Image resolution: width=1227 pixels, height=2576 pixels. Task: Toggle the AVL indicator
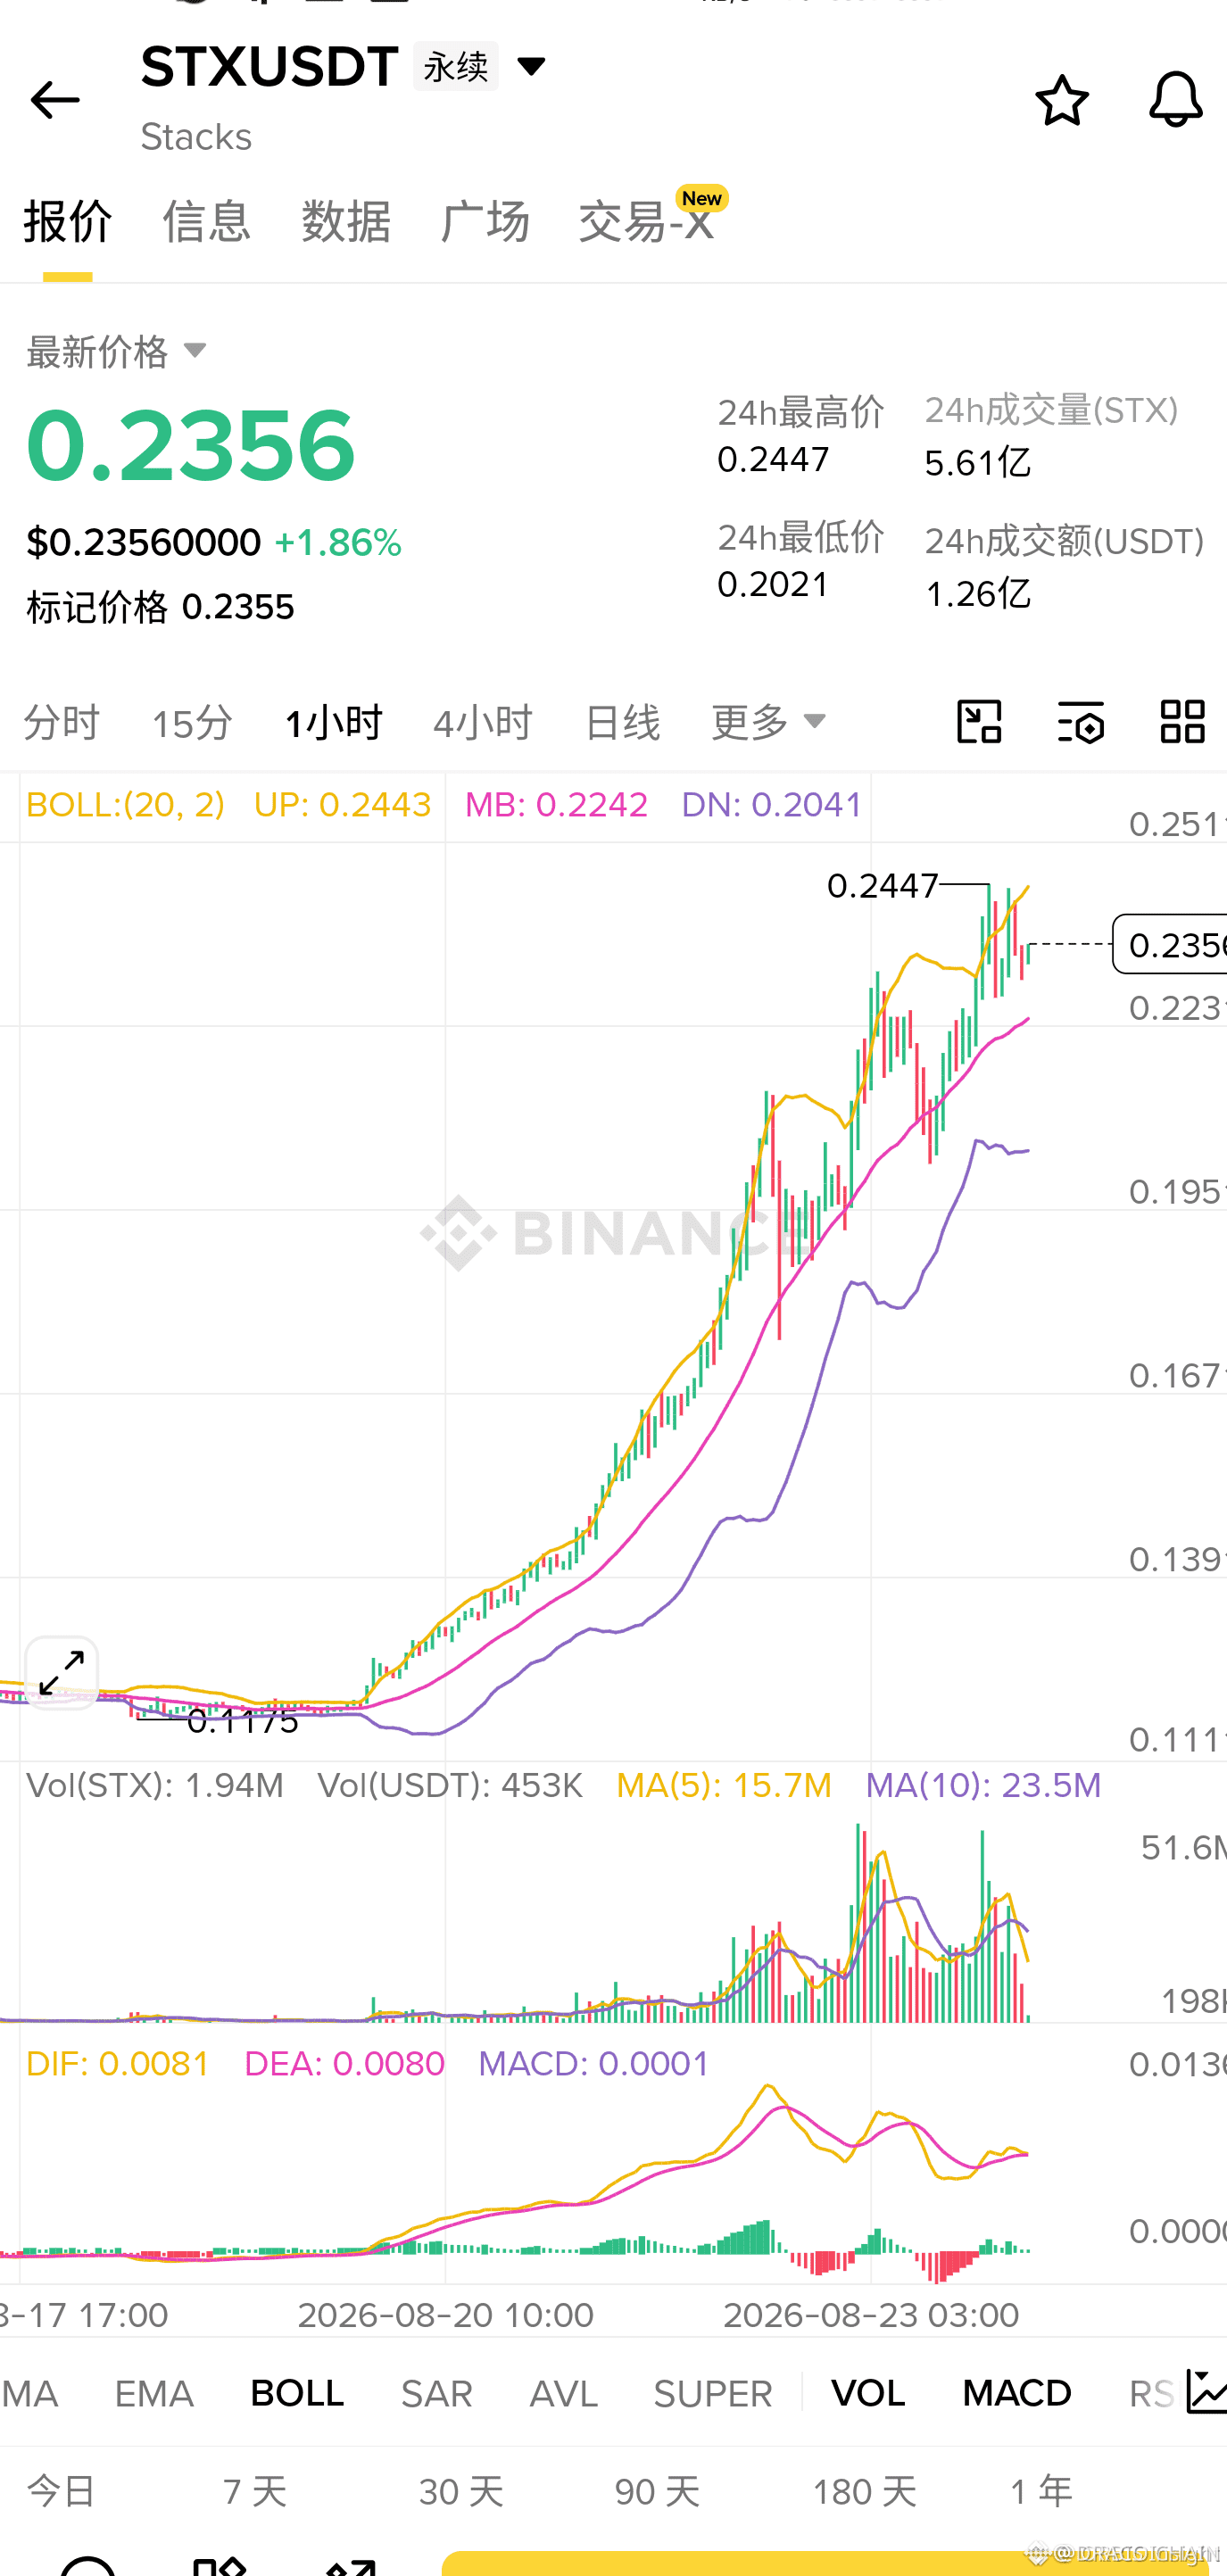click(564, 2393)
